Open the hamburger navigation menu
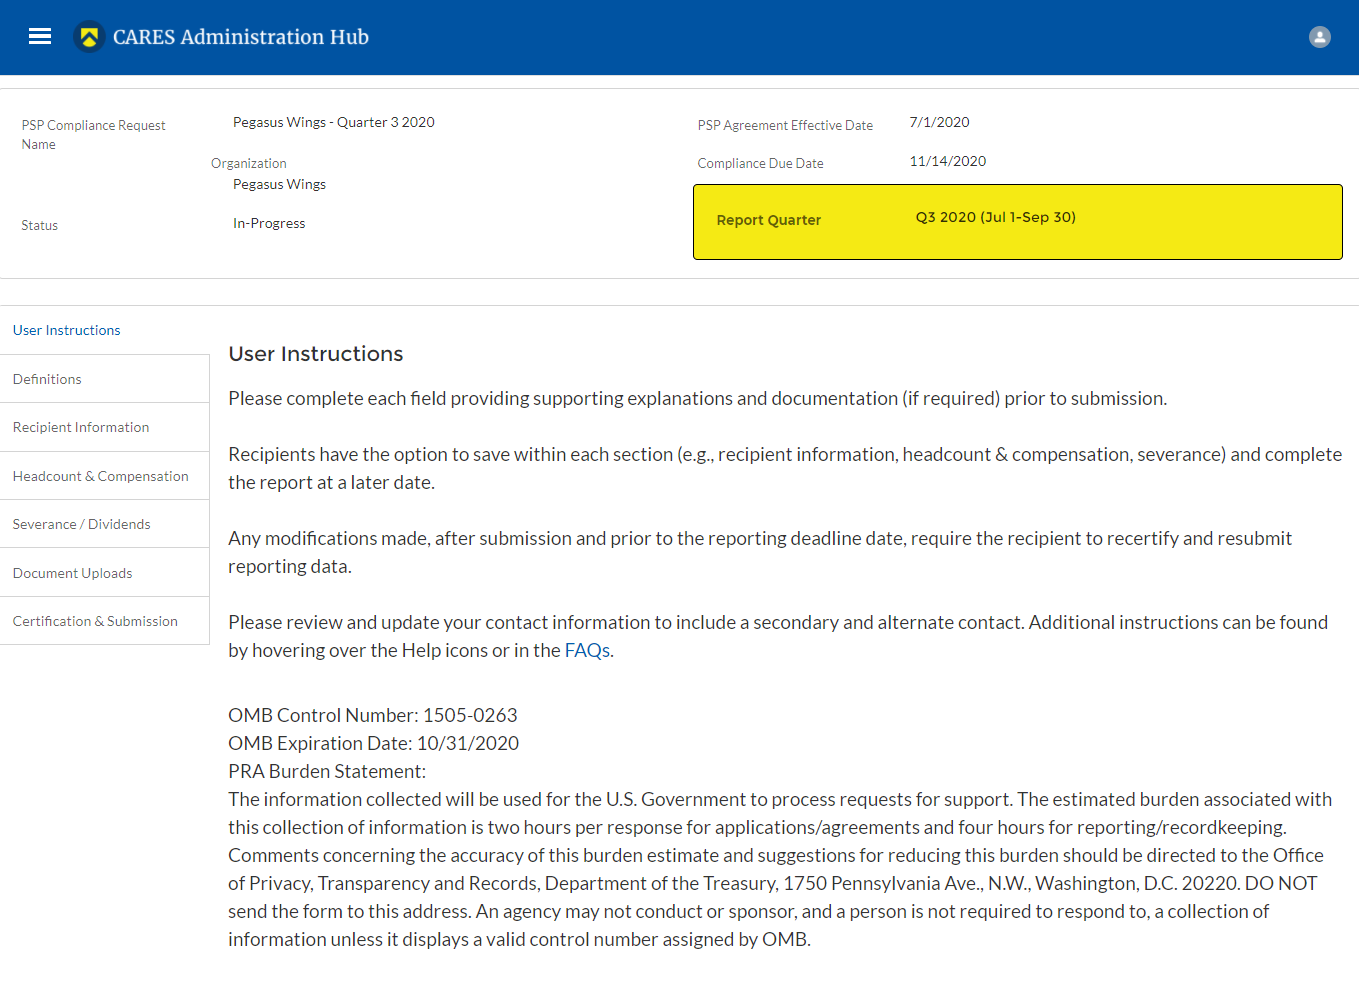The height and width of the screenshot is (995, 1359). click(x=40, y=37)
